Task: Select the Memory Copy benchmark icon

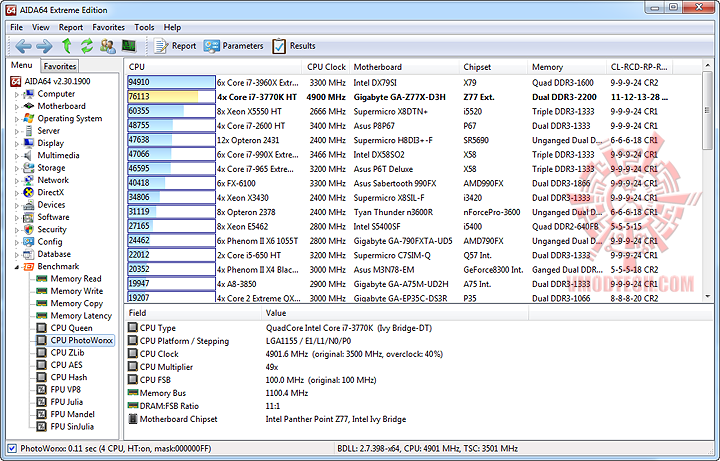Action: tap(42, 303)
